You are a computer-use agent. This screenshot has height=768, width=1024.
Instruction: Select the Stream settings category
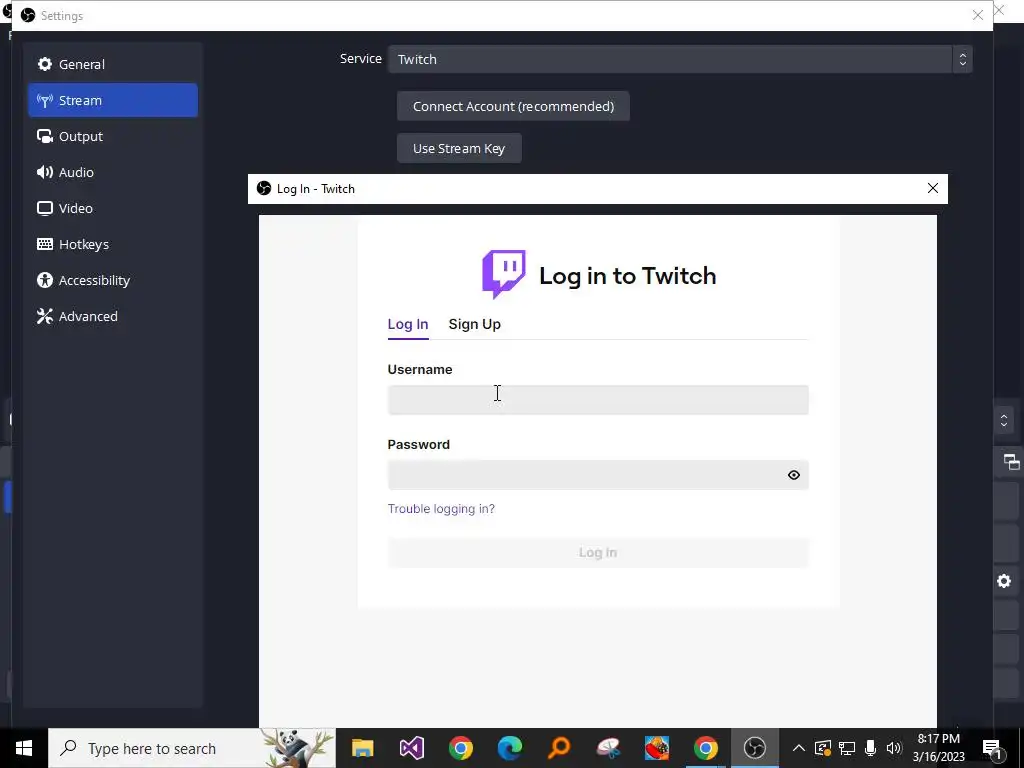pos(112,100)
